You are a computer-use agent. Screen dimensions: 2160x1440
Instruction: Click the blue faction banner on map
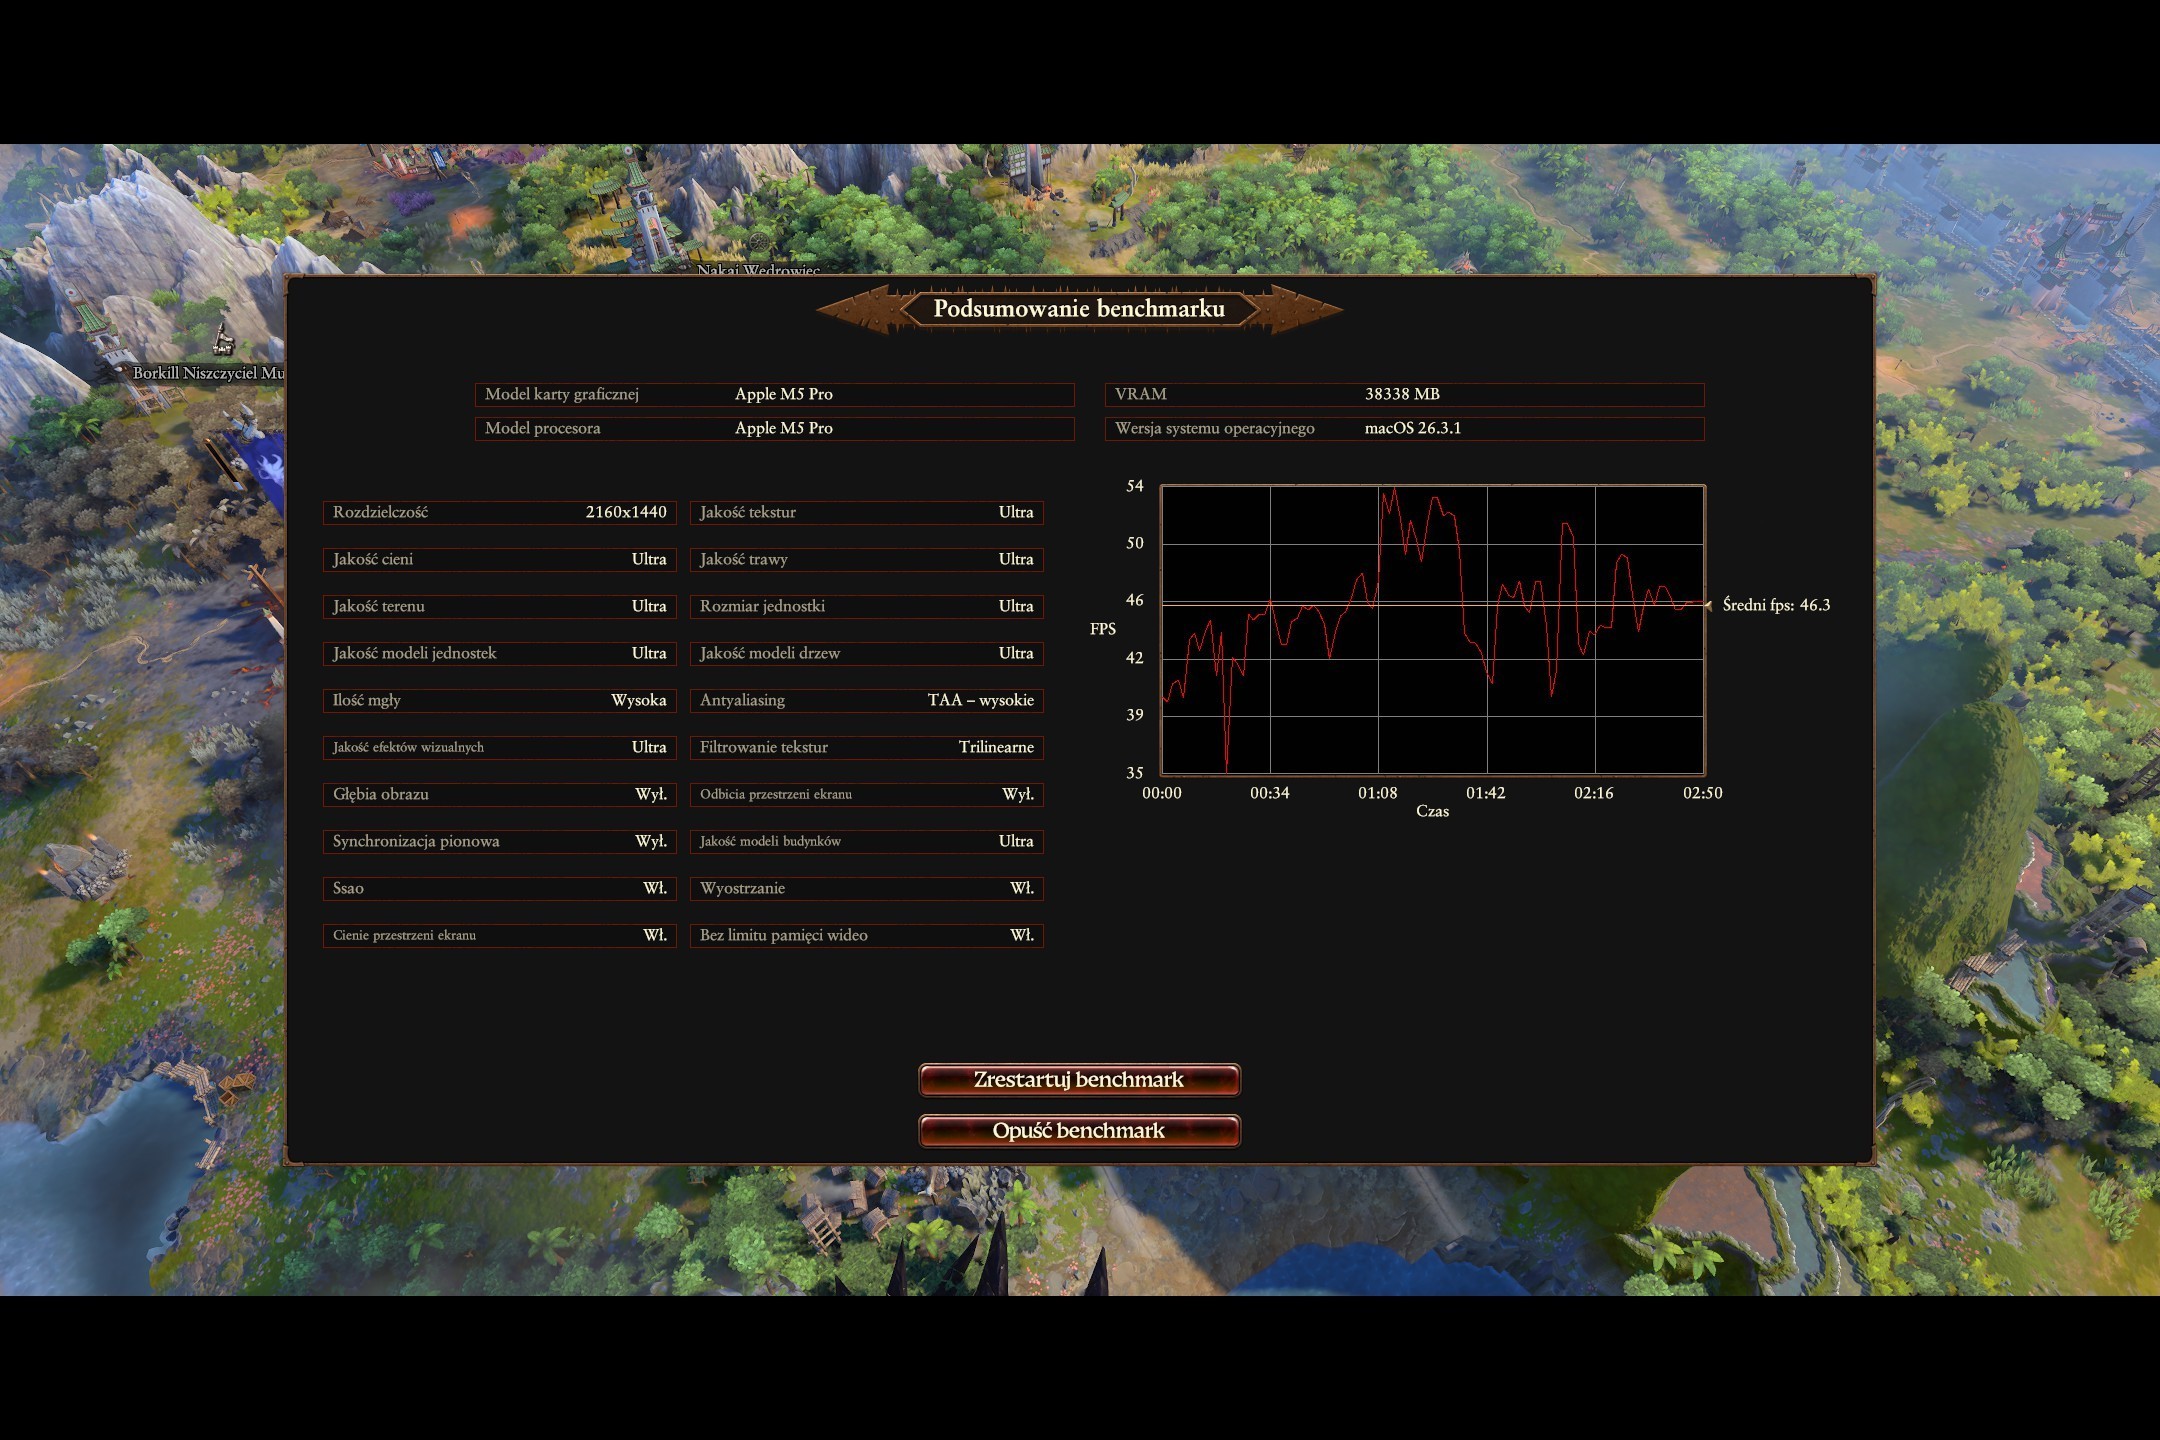pos(268,468)
